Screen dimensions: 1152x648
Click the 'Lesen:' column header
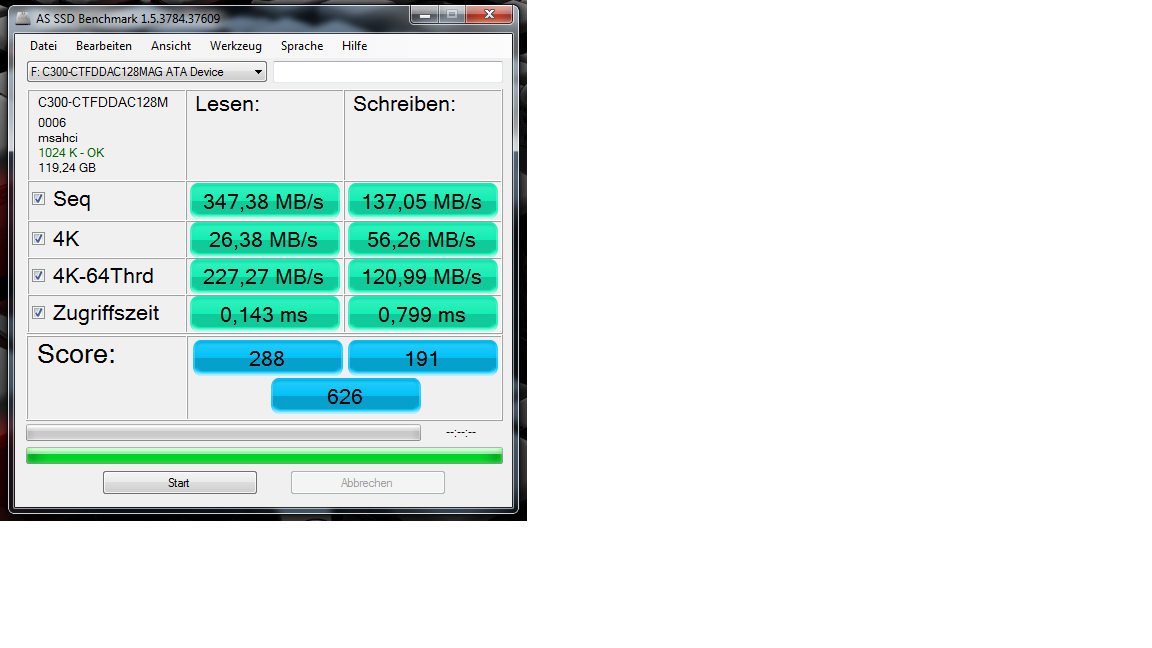[x=227, y=104]
